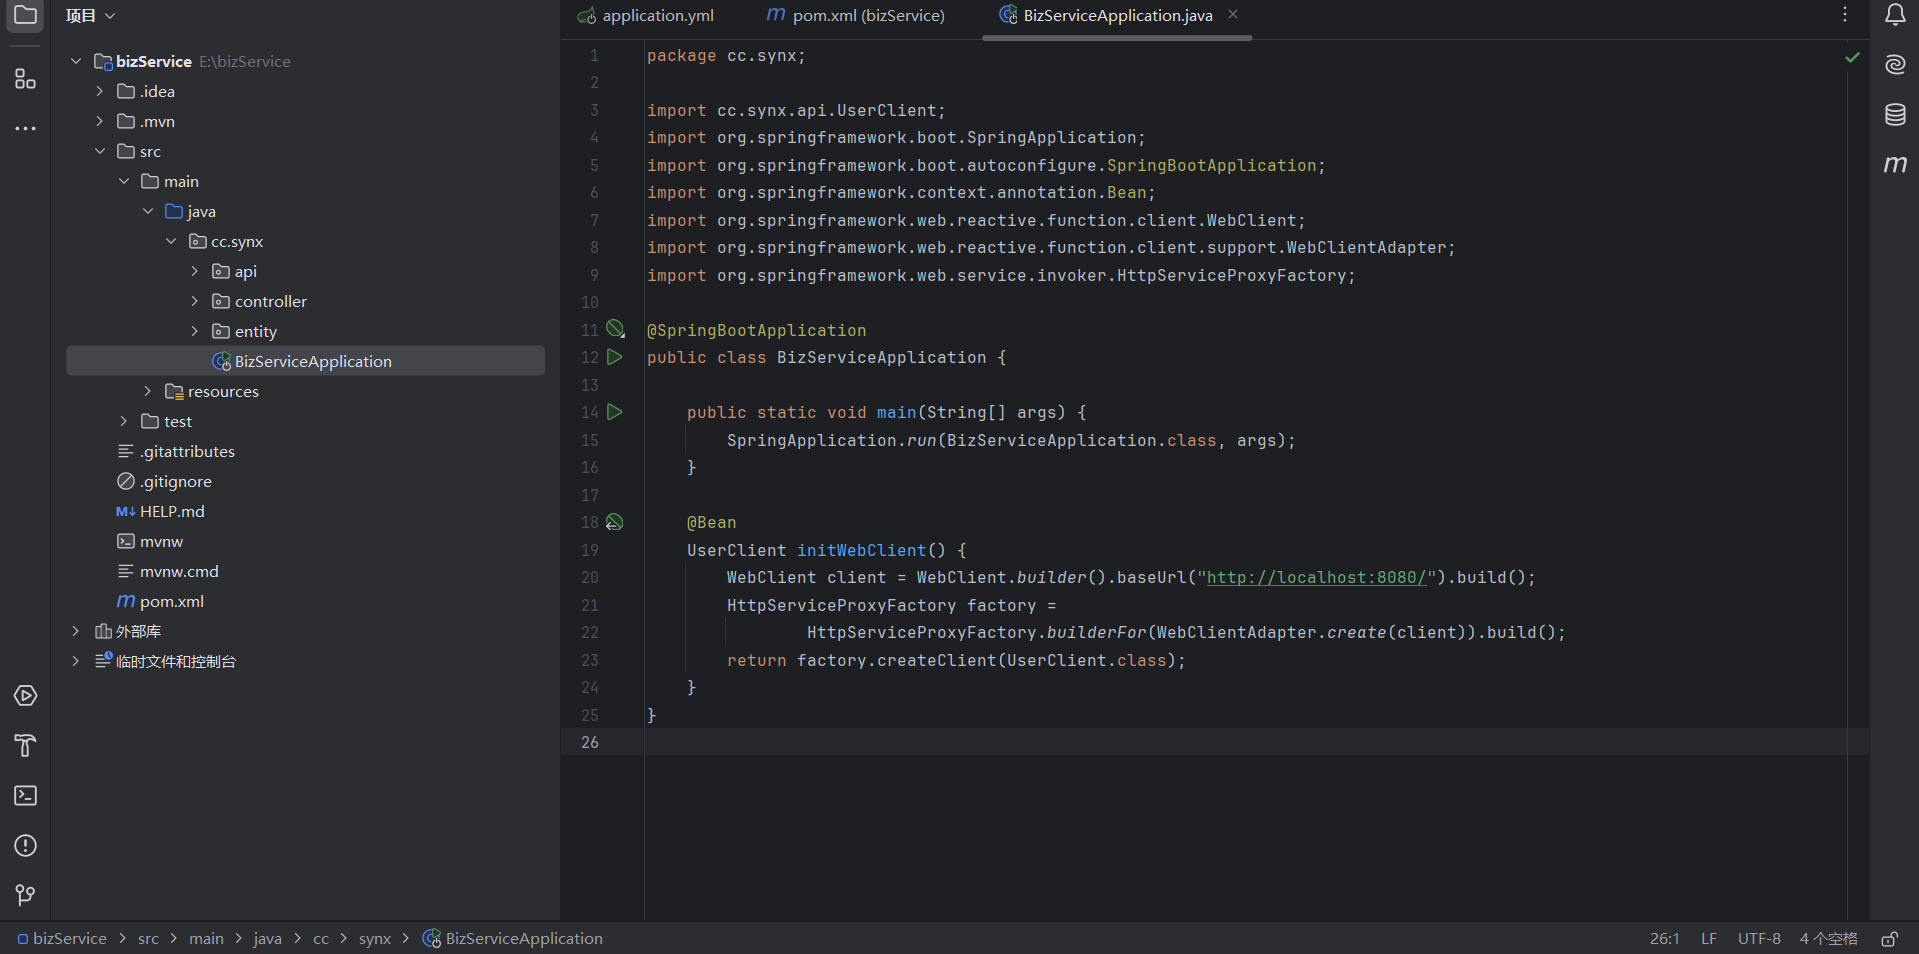This screenshot has height=954, width=1919.
Task: Switch to the application.yml tab
Action: tap(646, 15)
